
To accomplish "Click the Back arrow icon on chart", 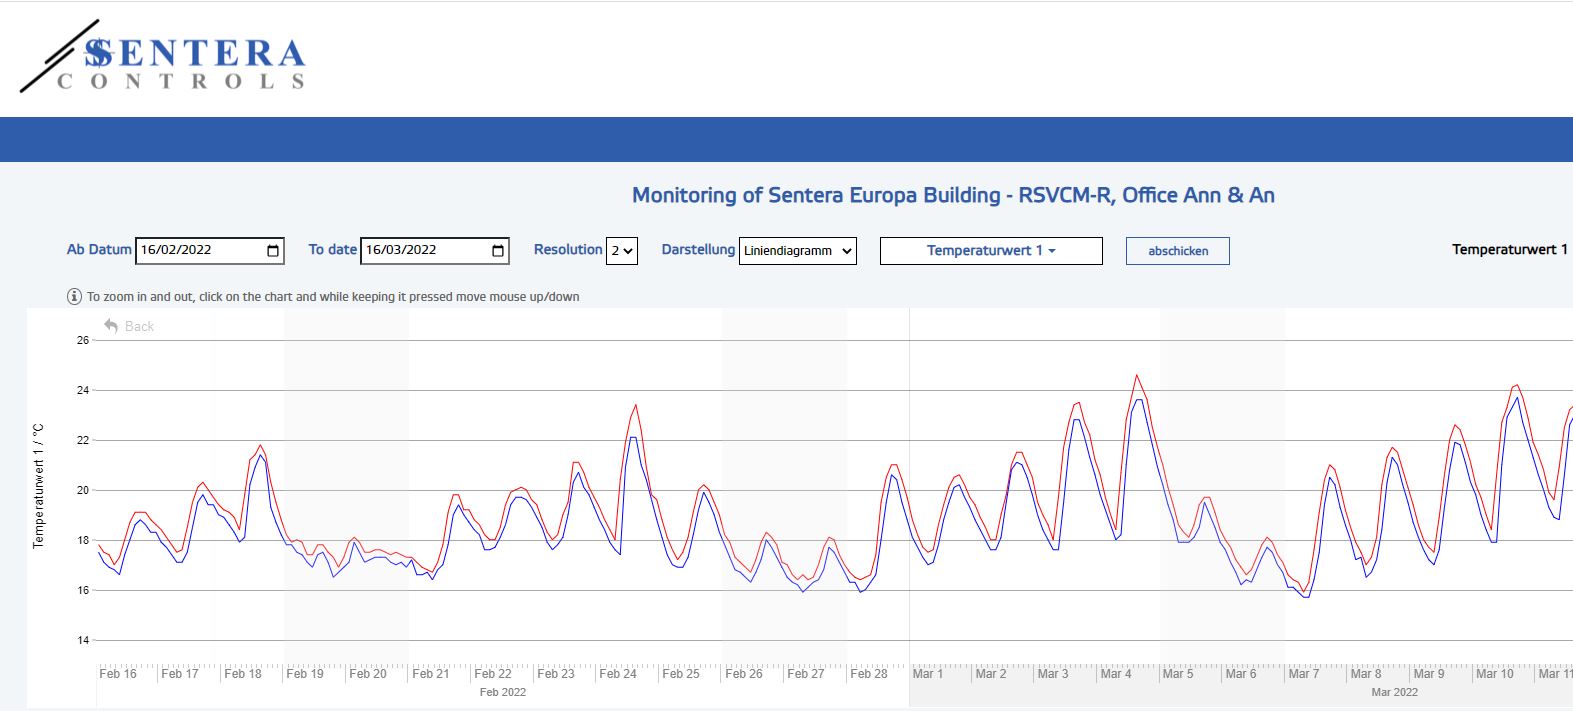I will click(x=111, y=326).
